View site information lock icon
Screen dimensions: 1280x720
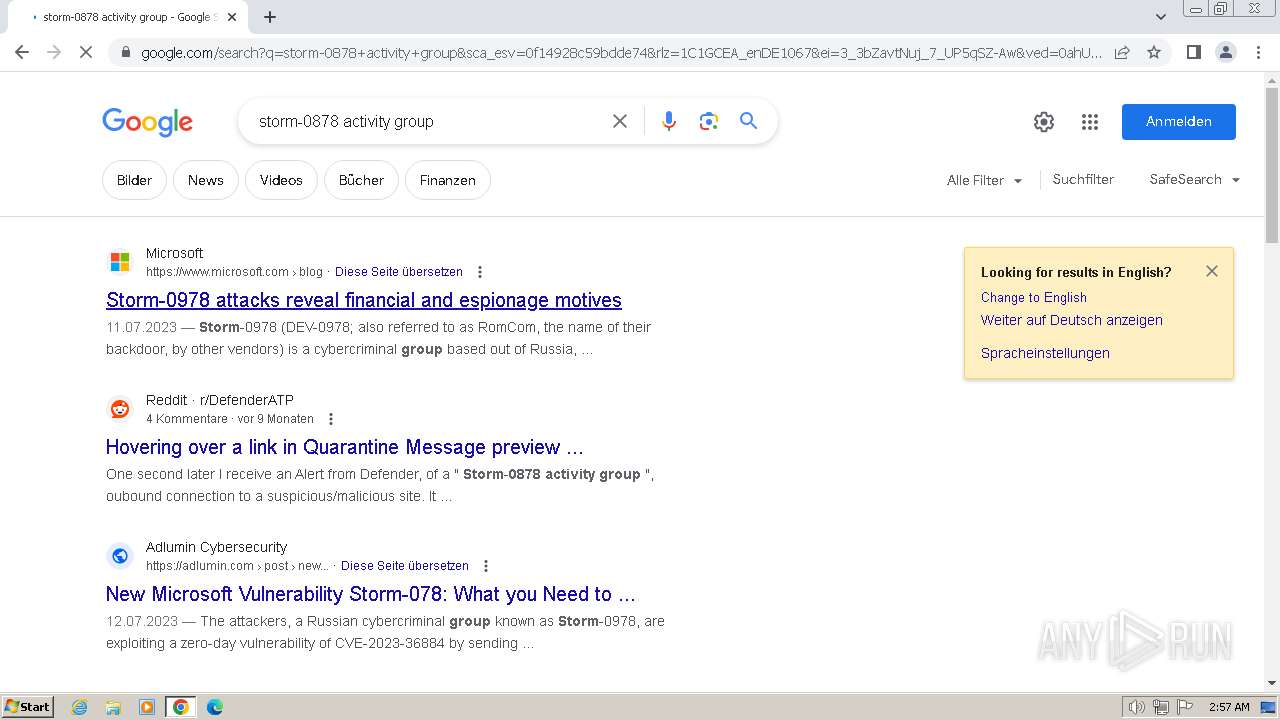tap(125, 53)
